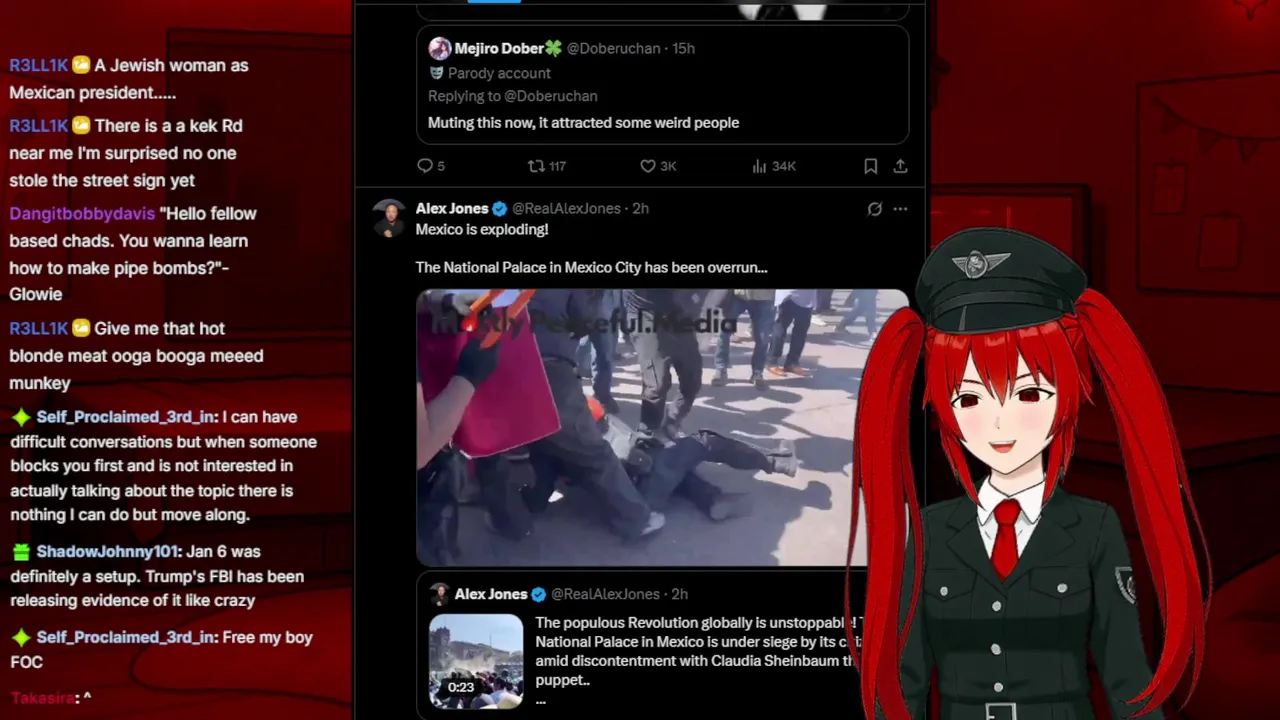The height and width of the screenshot is (720, 1280).
Task: Click green badge next to ShadowJohnny101
Action: [21, 552]
